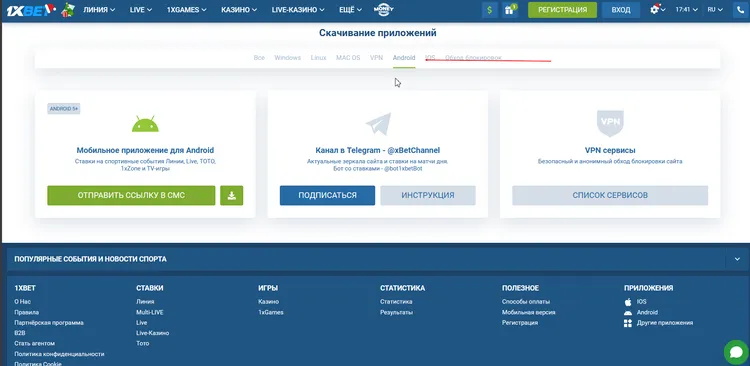750x366 pixels.
Task: Open the Live-Казино footer link
Action: (153, 333)
